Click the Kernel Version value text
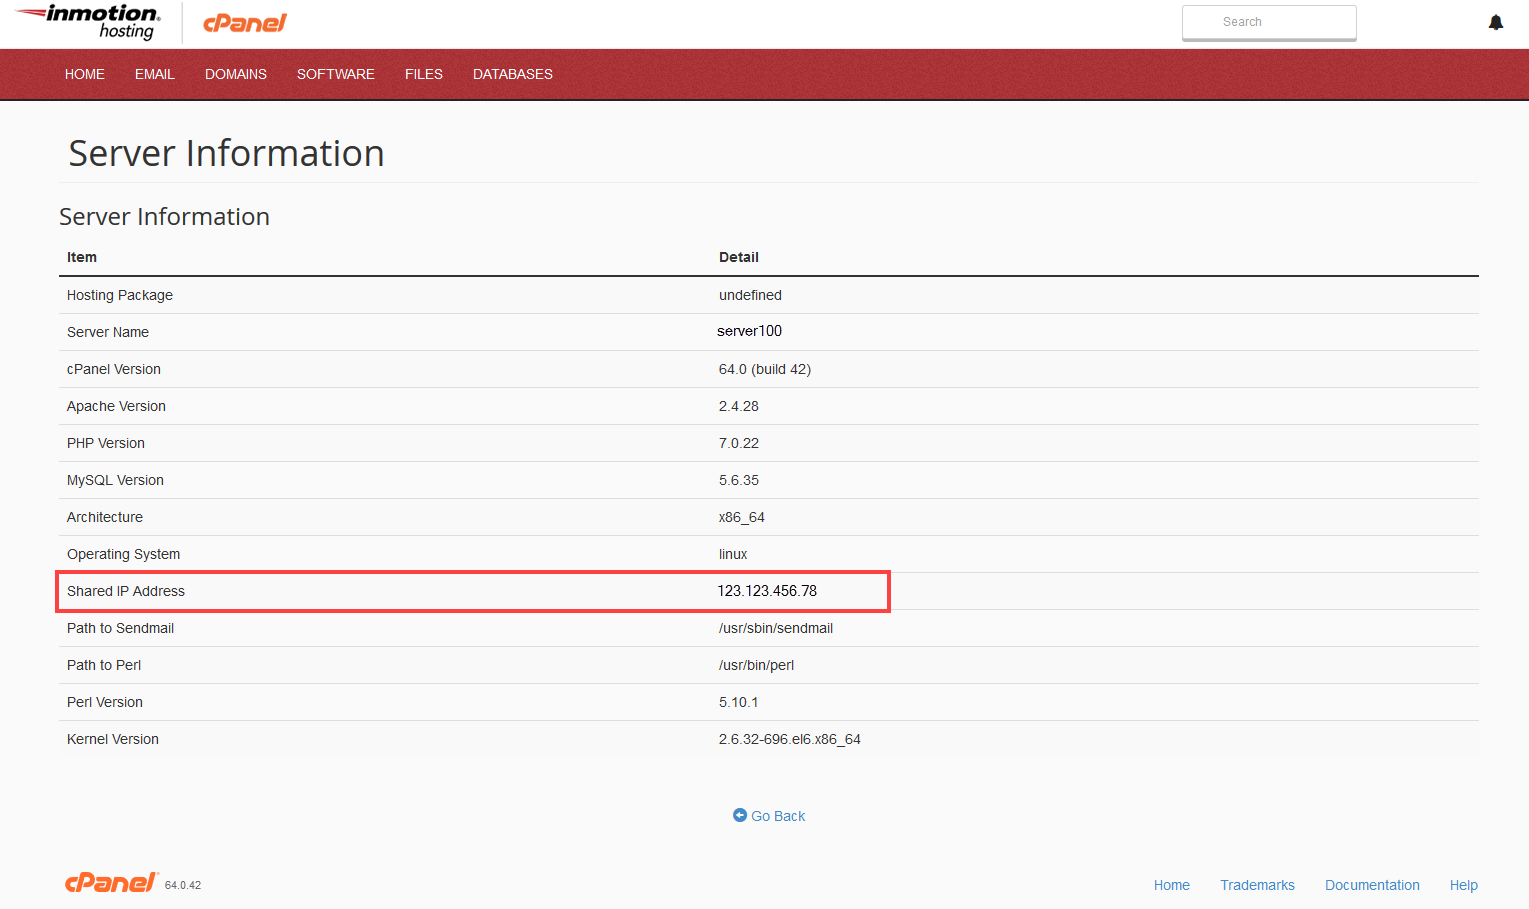The image size is (1529, 909). [789, 739]
